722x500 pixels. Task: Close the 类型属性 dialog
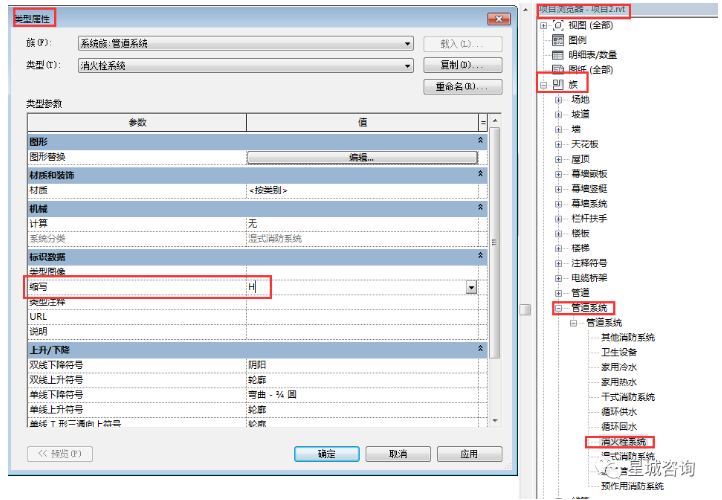[x=499, y=19]
